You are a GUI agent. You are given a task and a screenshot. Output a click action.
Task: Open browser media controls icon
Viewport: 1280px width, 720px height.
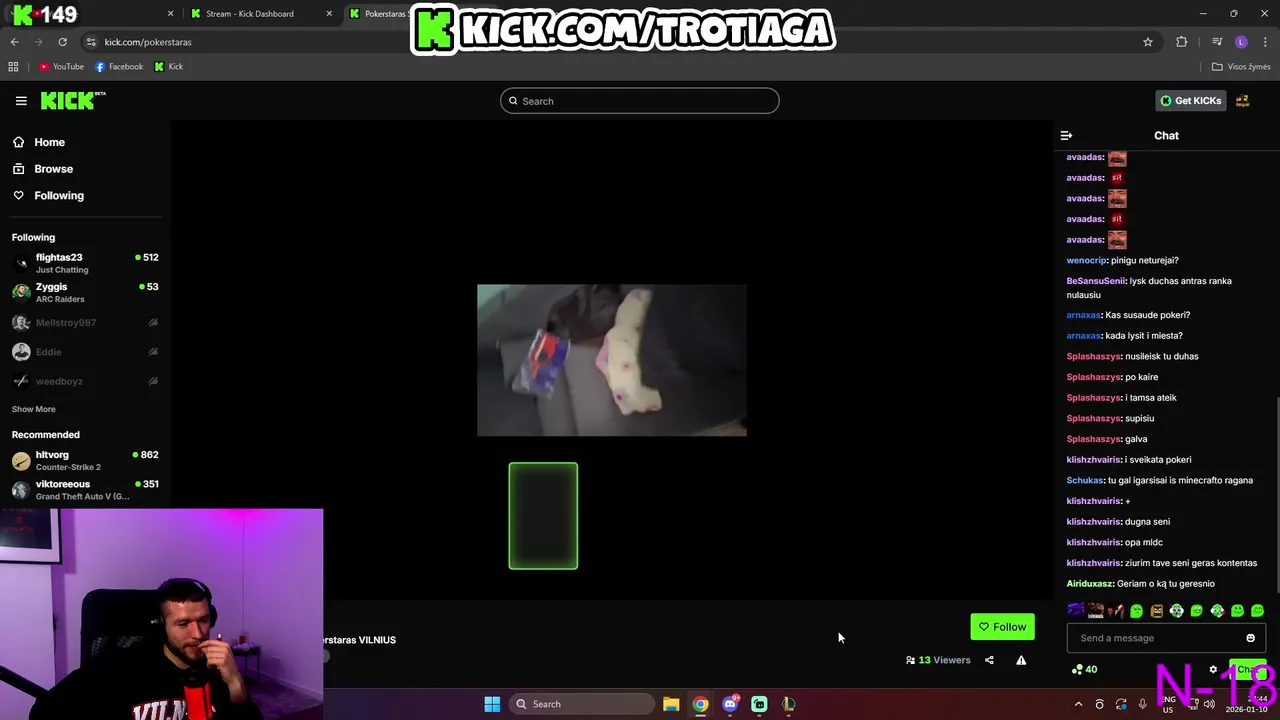coord(1217,42)
